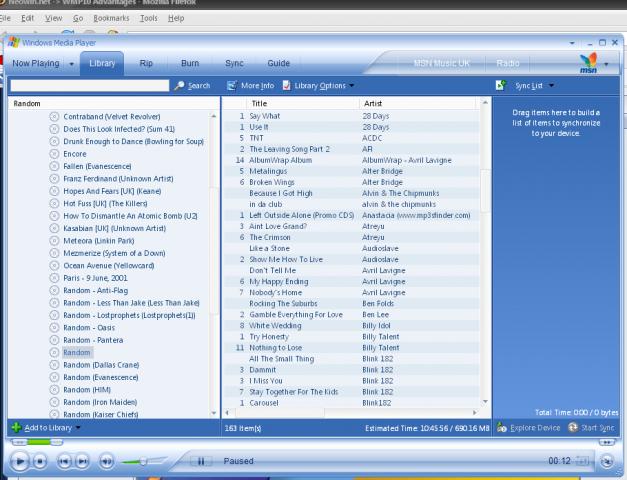
Task: Open the Burn tab
Action: (190, 63)
